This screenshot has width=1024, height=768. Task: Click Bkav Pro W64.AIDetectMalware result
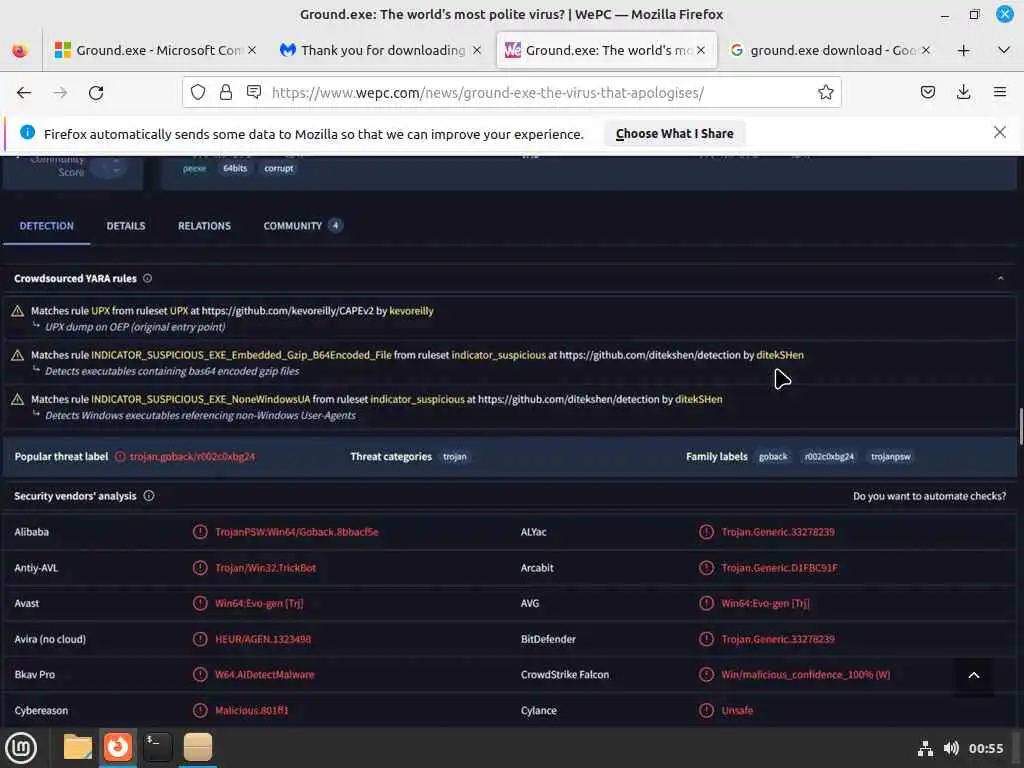[264, 675]
